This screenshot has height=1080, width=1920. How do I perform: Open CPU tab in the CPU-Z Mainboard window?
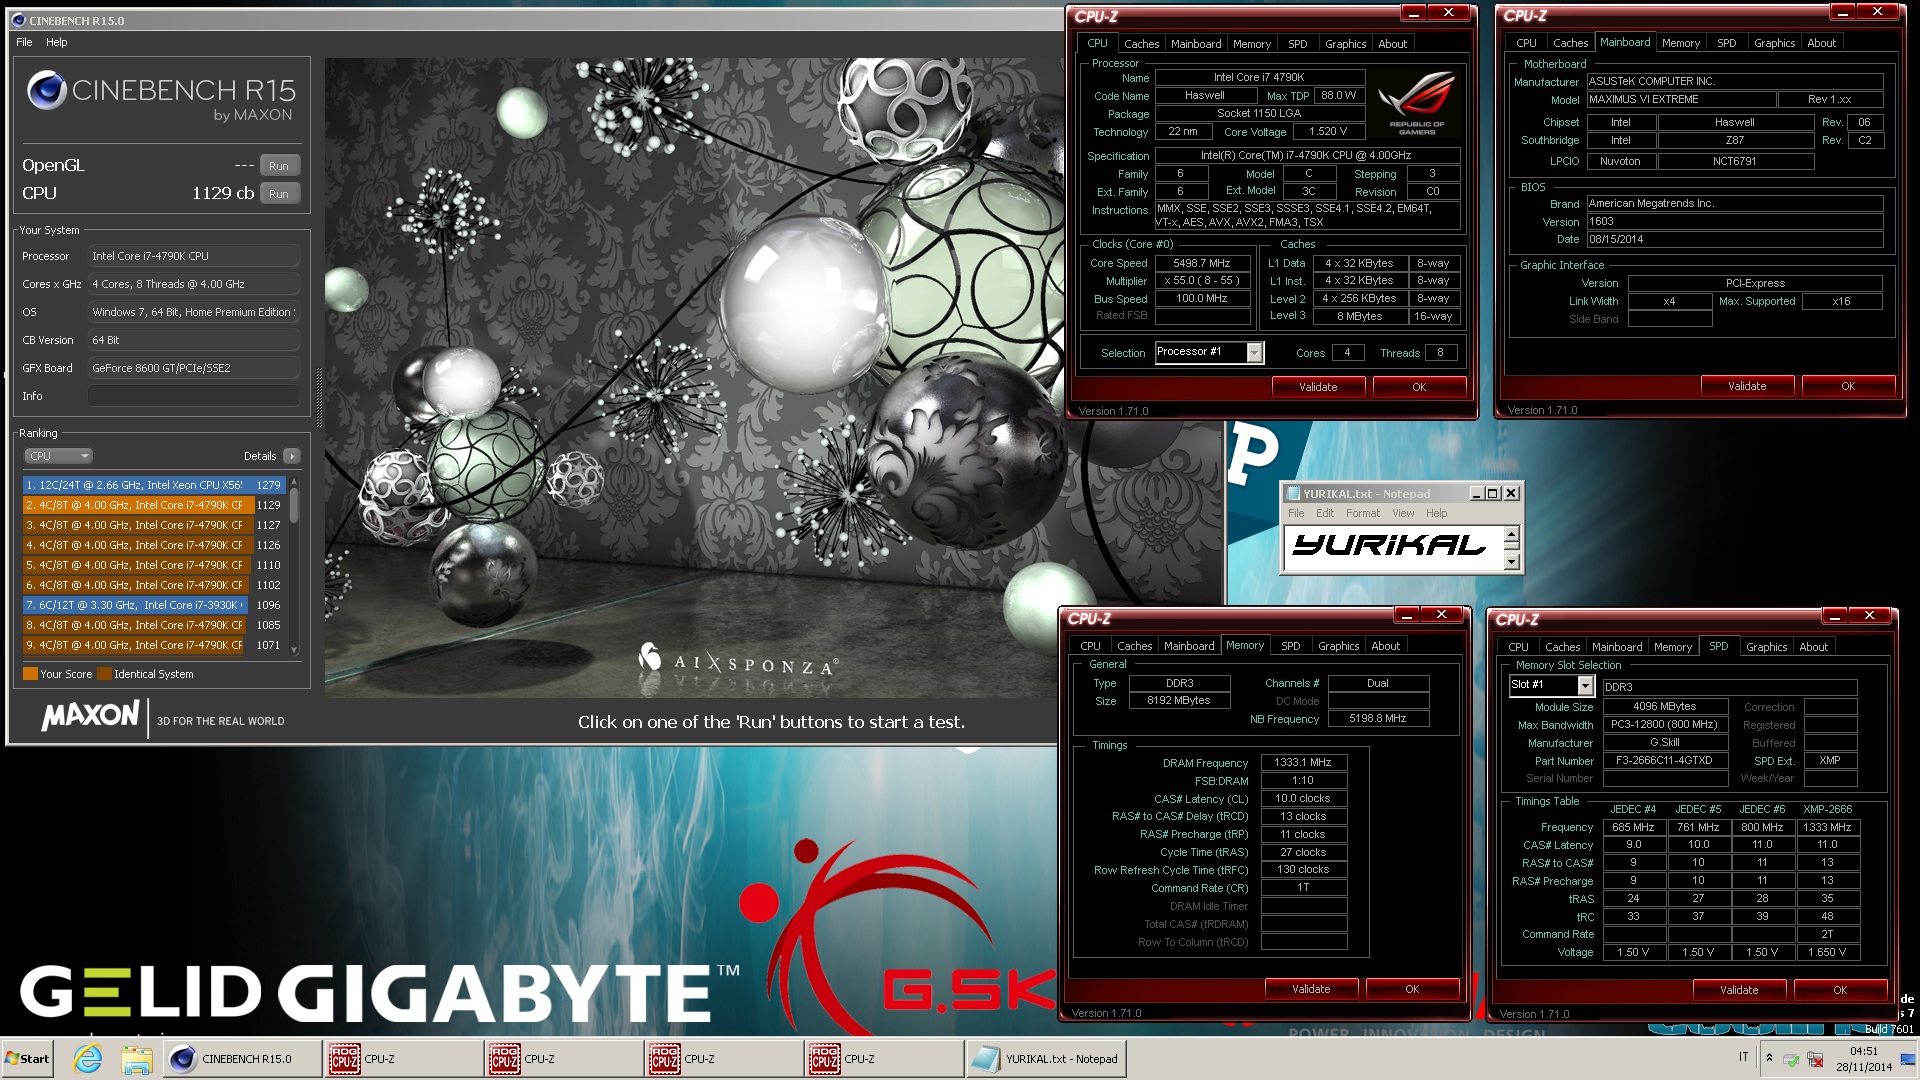[x=1526, y=43]
